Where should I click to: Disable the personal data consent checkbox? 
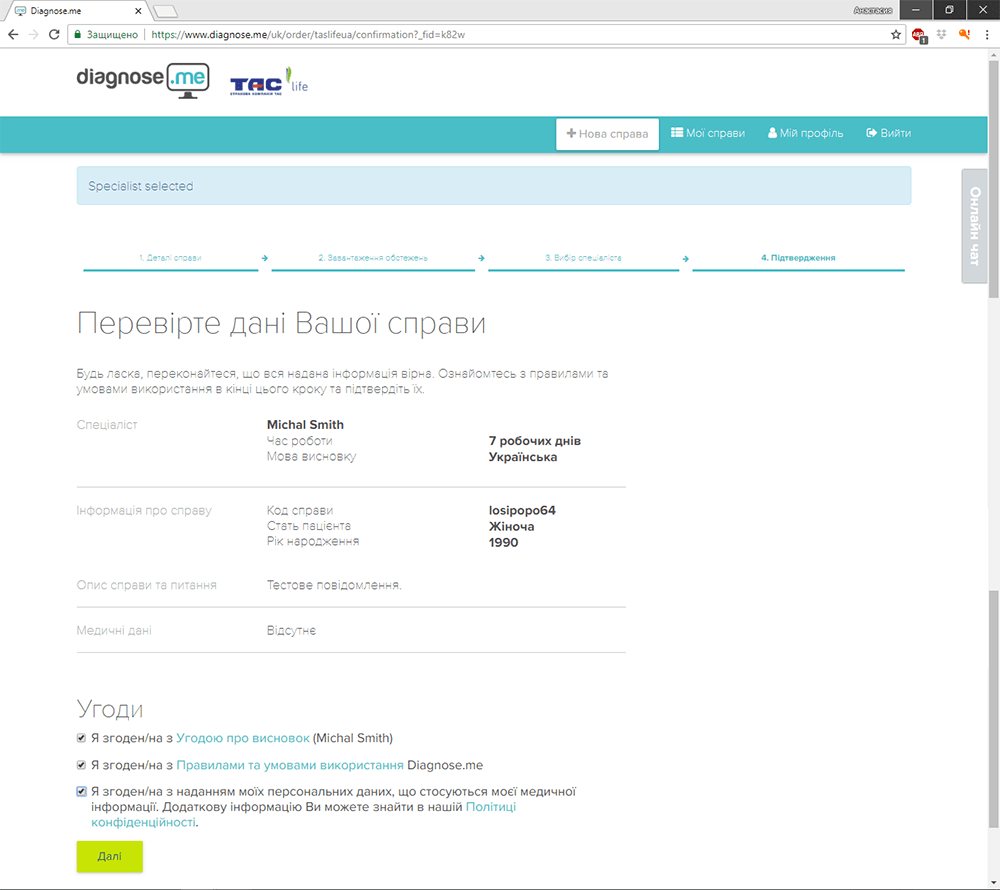click(81, 791)
